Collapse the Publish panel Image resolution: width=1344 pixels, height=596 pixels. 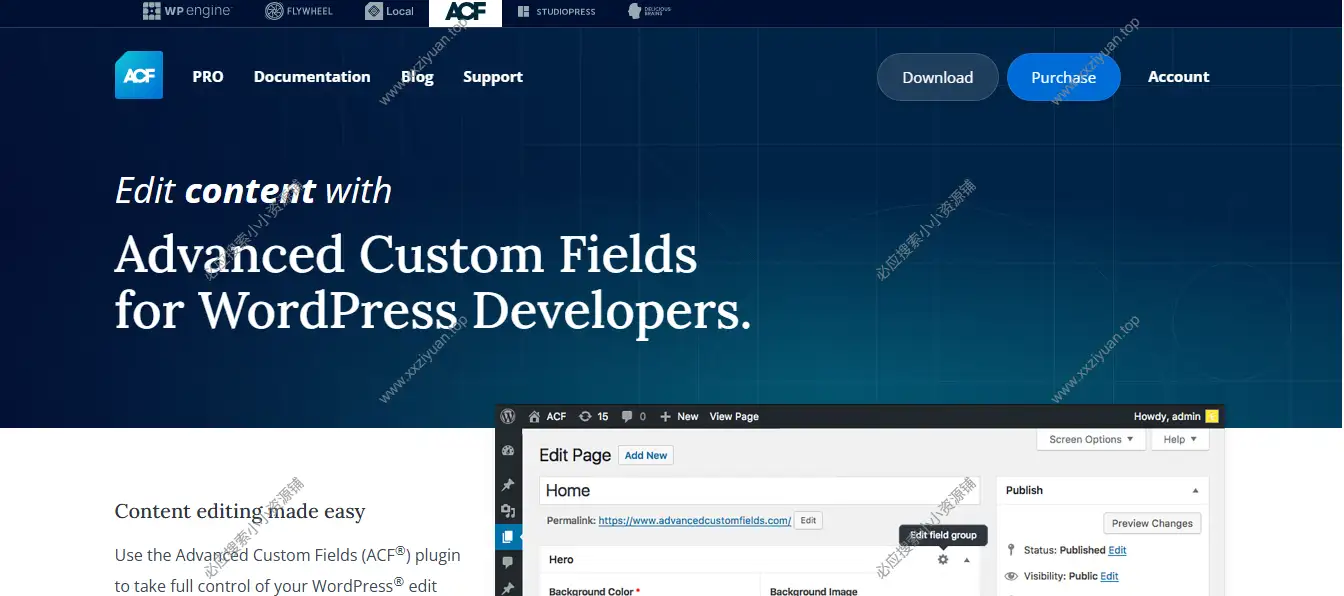[1196, 491]
